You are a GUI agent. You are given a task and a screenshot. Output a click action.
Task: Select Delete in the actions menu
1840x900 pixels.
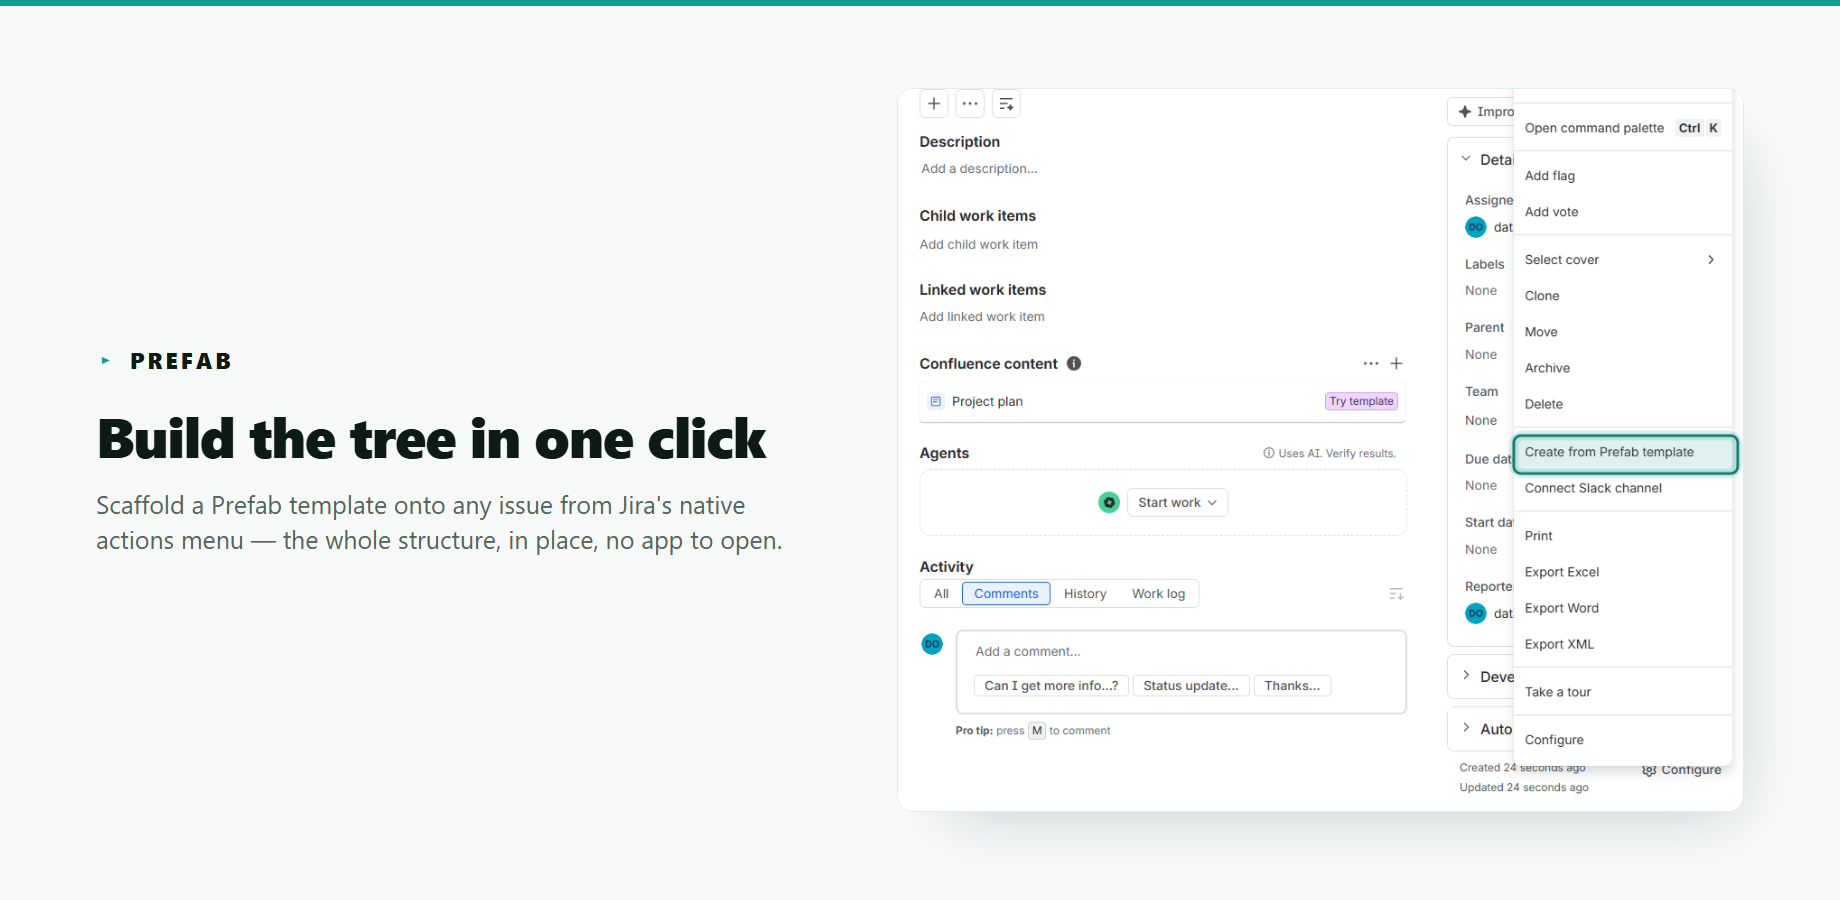click(x=1623, y=405)
